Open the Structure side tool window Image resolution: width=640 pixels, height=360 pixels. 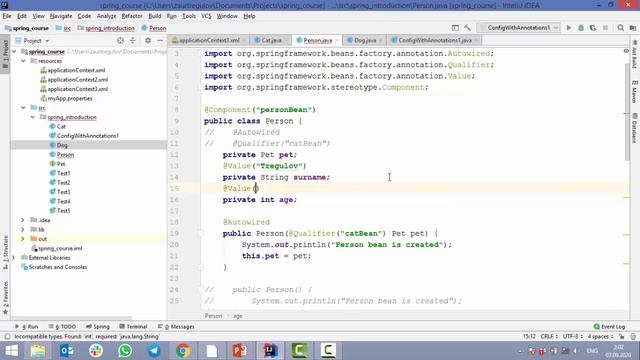[x=5, y=251]
